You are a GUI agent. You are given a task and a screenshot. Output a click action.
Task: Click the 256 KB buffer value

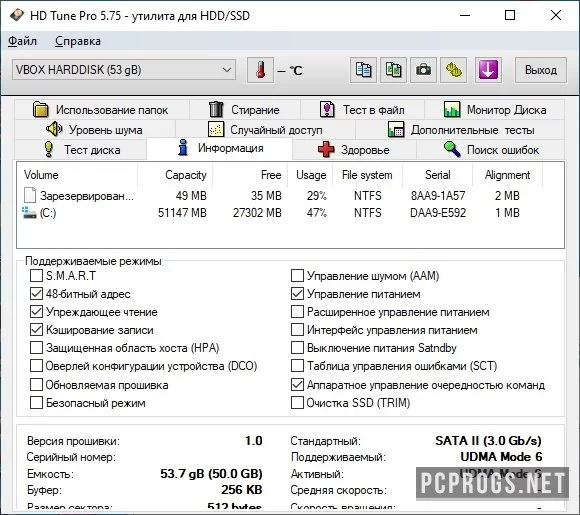click(x=242, y=489)
